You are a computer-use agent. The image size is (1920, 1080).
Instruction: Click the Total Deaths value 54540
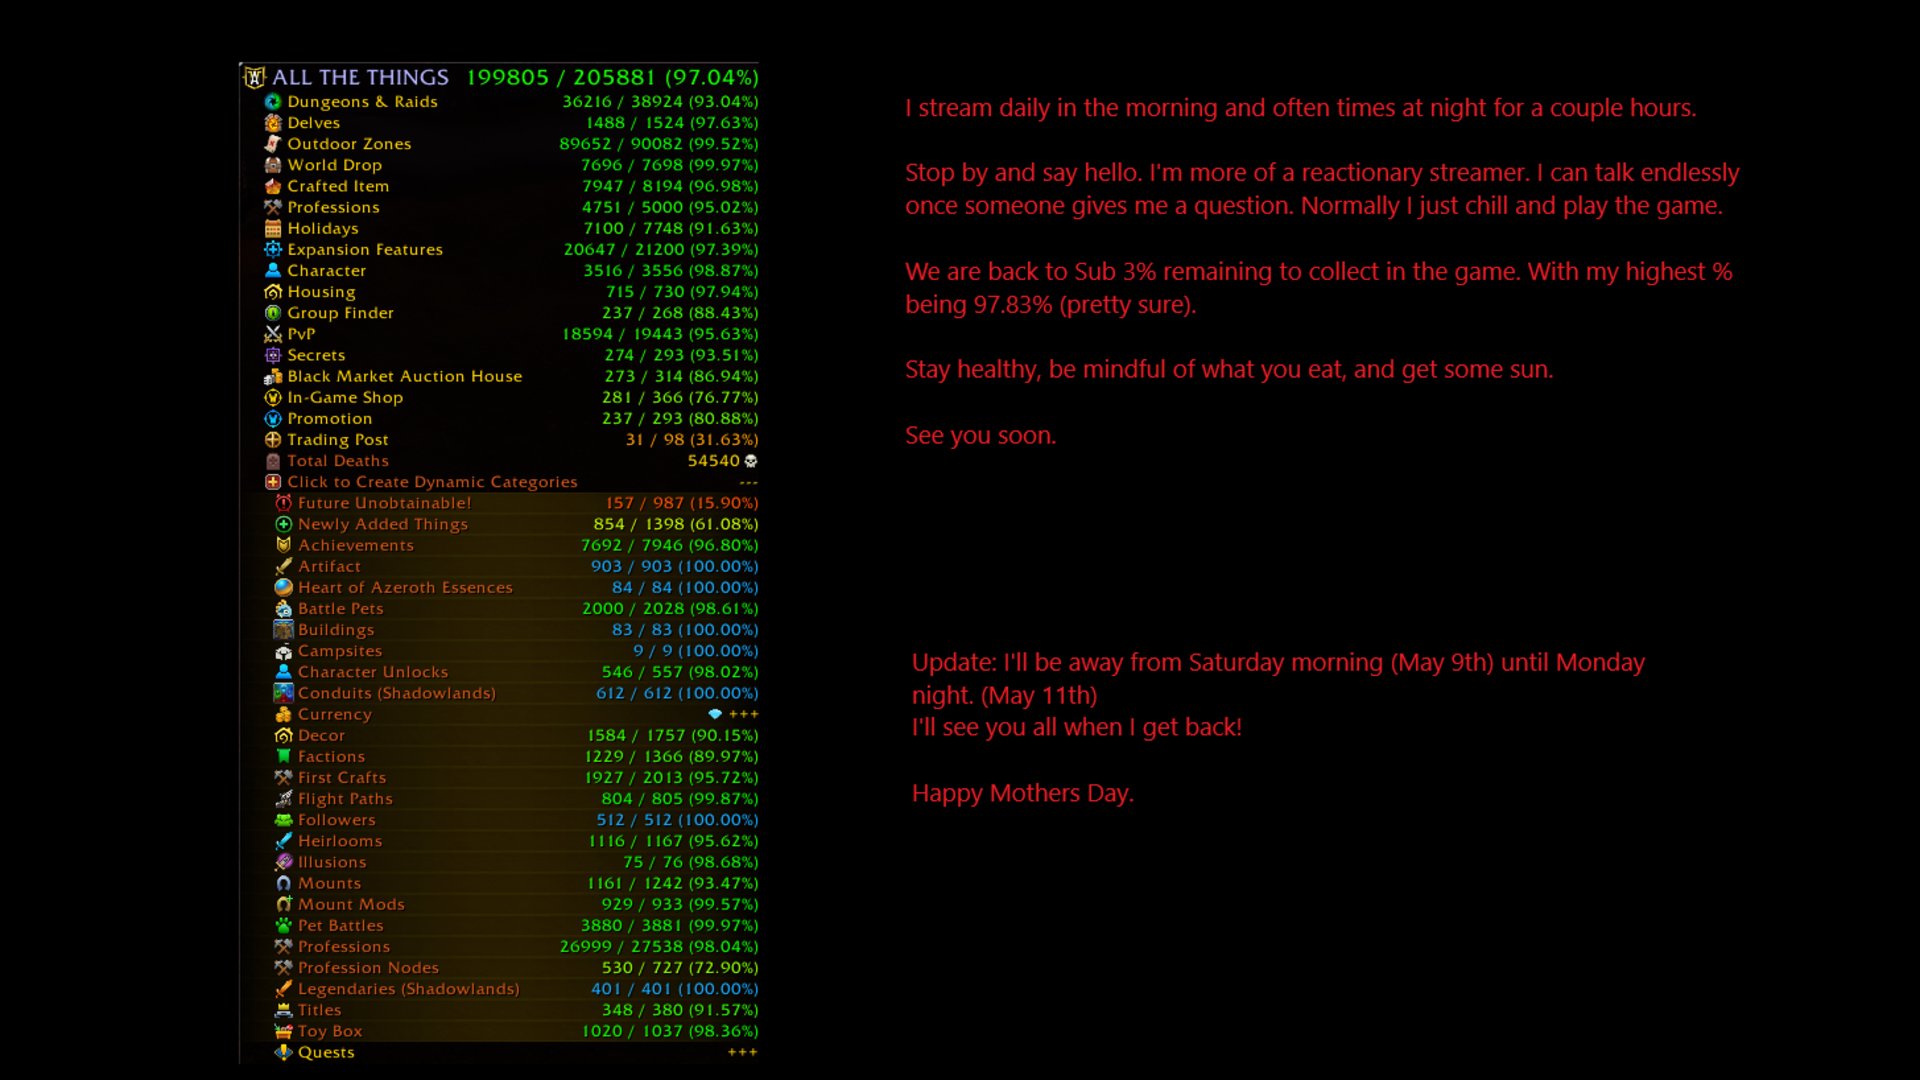[x=713, y=461]
